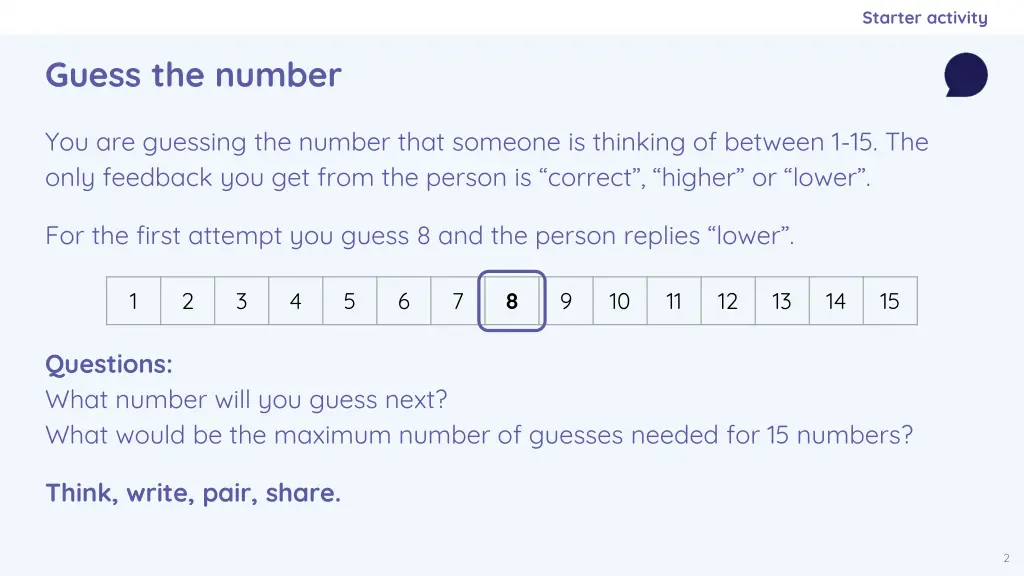
Task: Select the last cell, number 15
Action: tap(890, 301)
